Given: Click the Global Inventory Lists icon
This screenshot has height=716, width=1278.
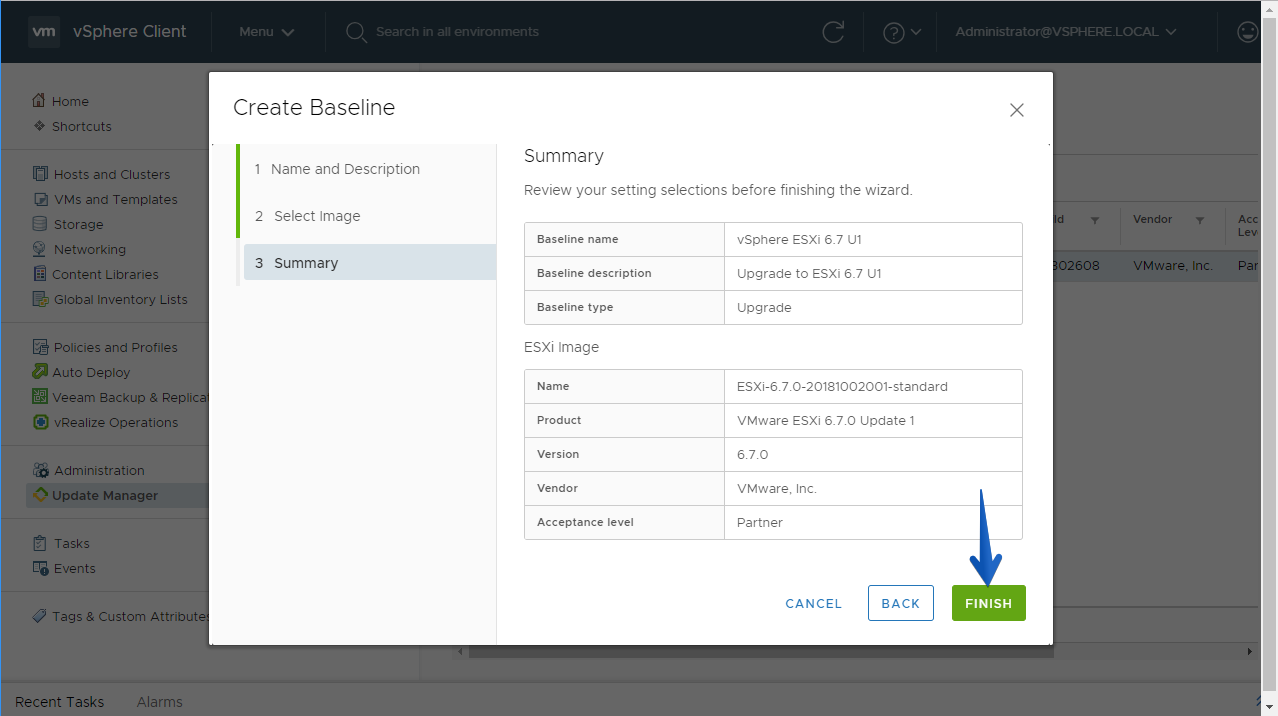Looking at the screenshot, I should tap(40, 299).
